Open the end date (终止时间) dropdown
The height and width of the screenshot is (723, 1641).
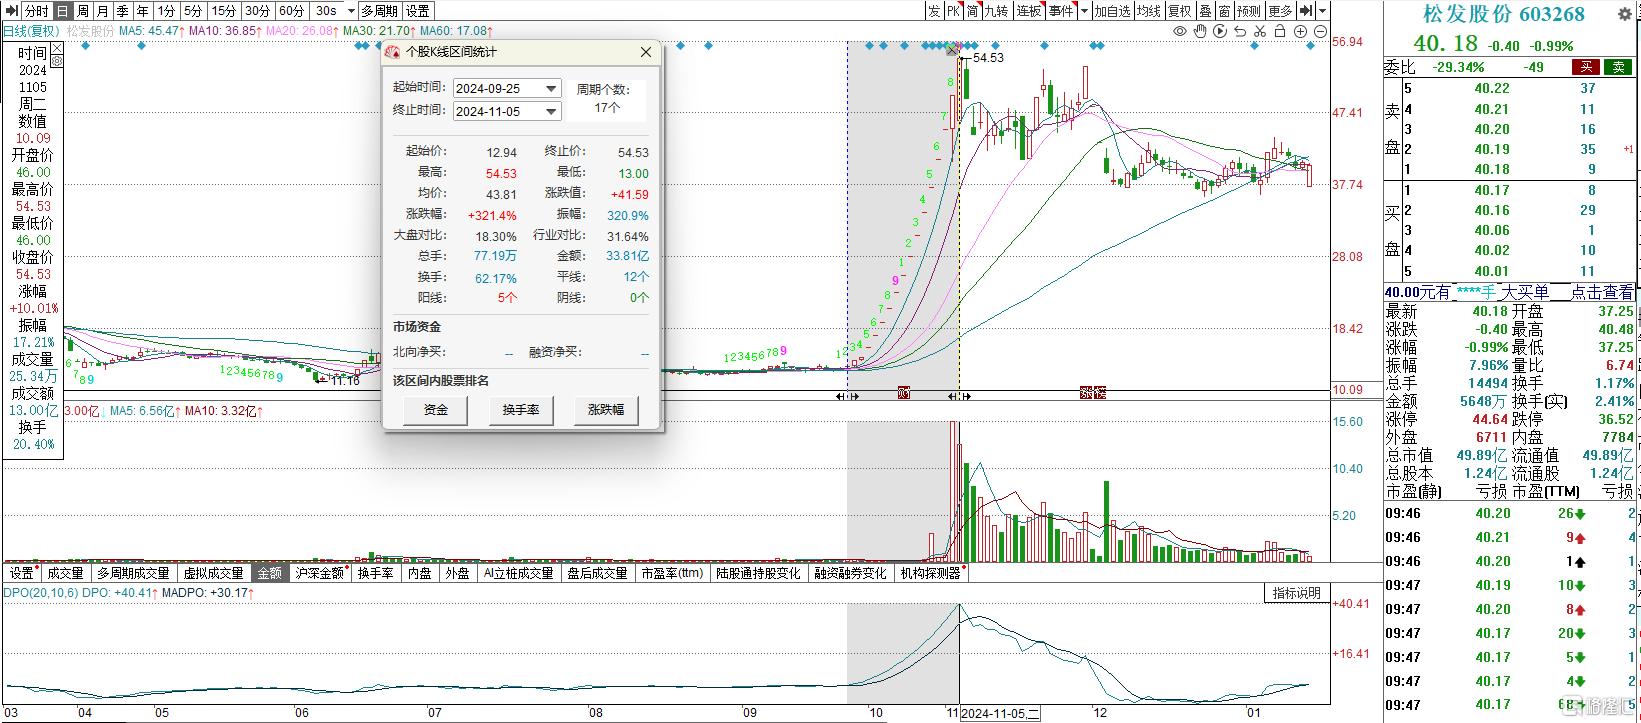click(x=551, y=112)
